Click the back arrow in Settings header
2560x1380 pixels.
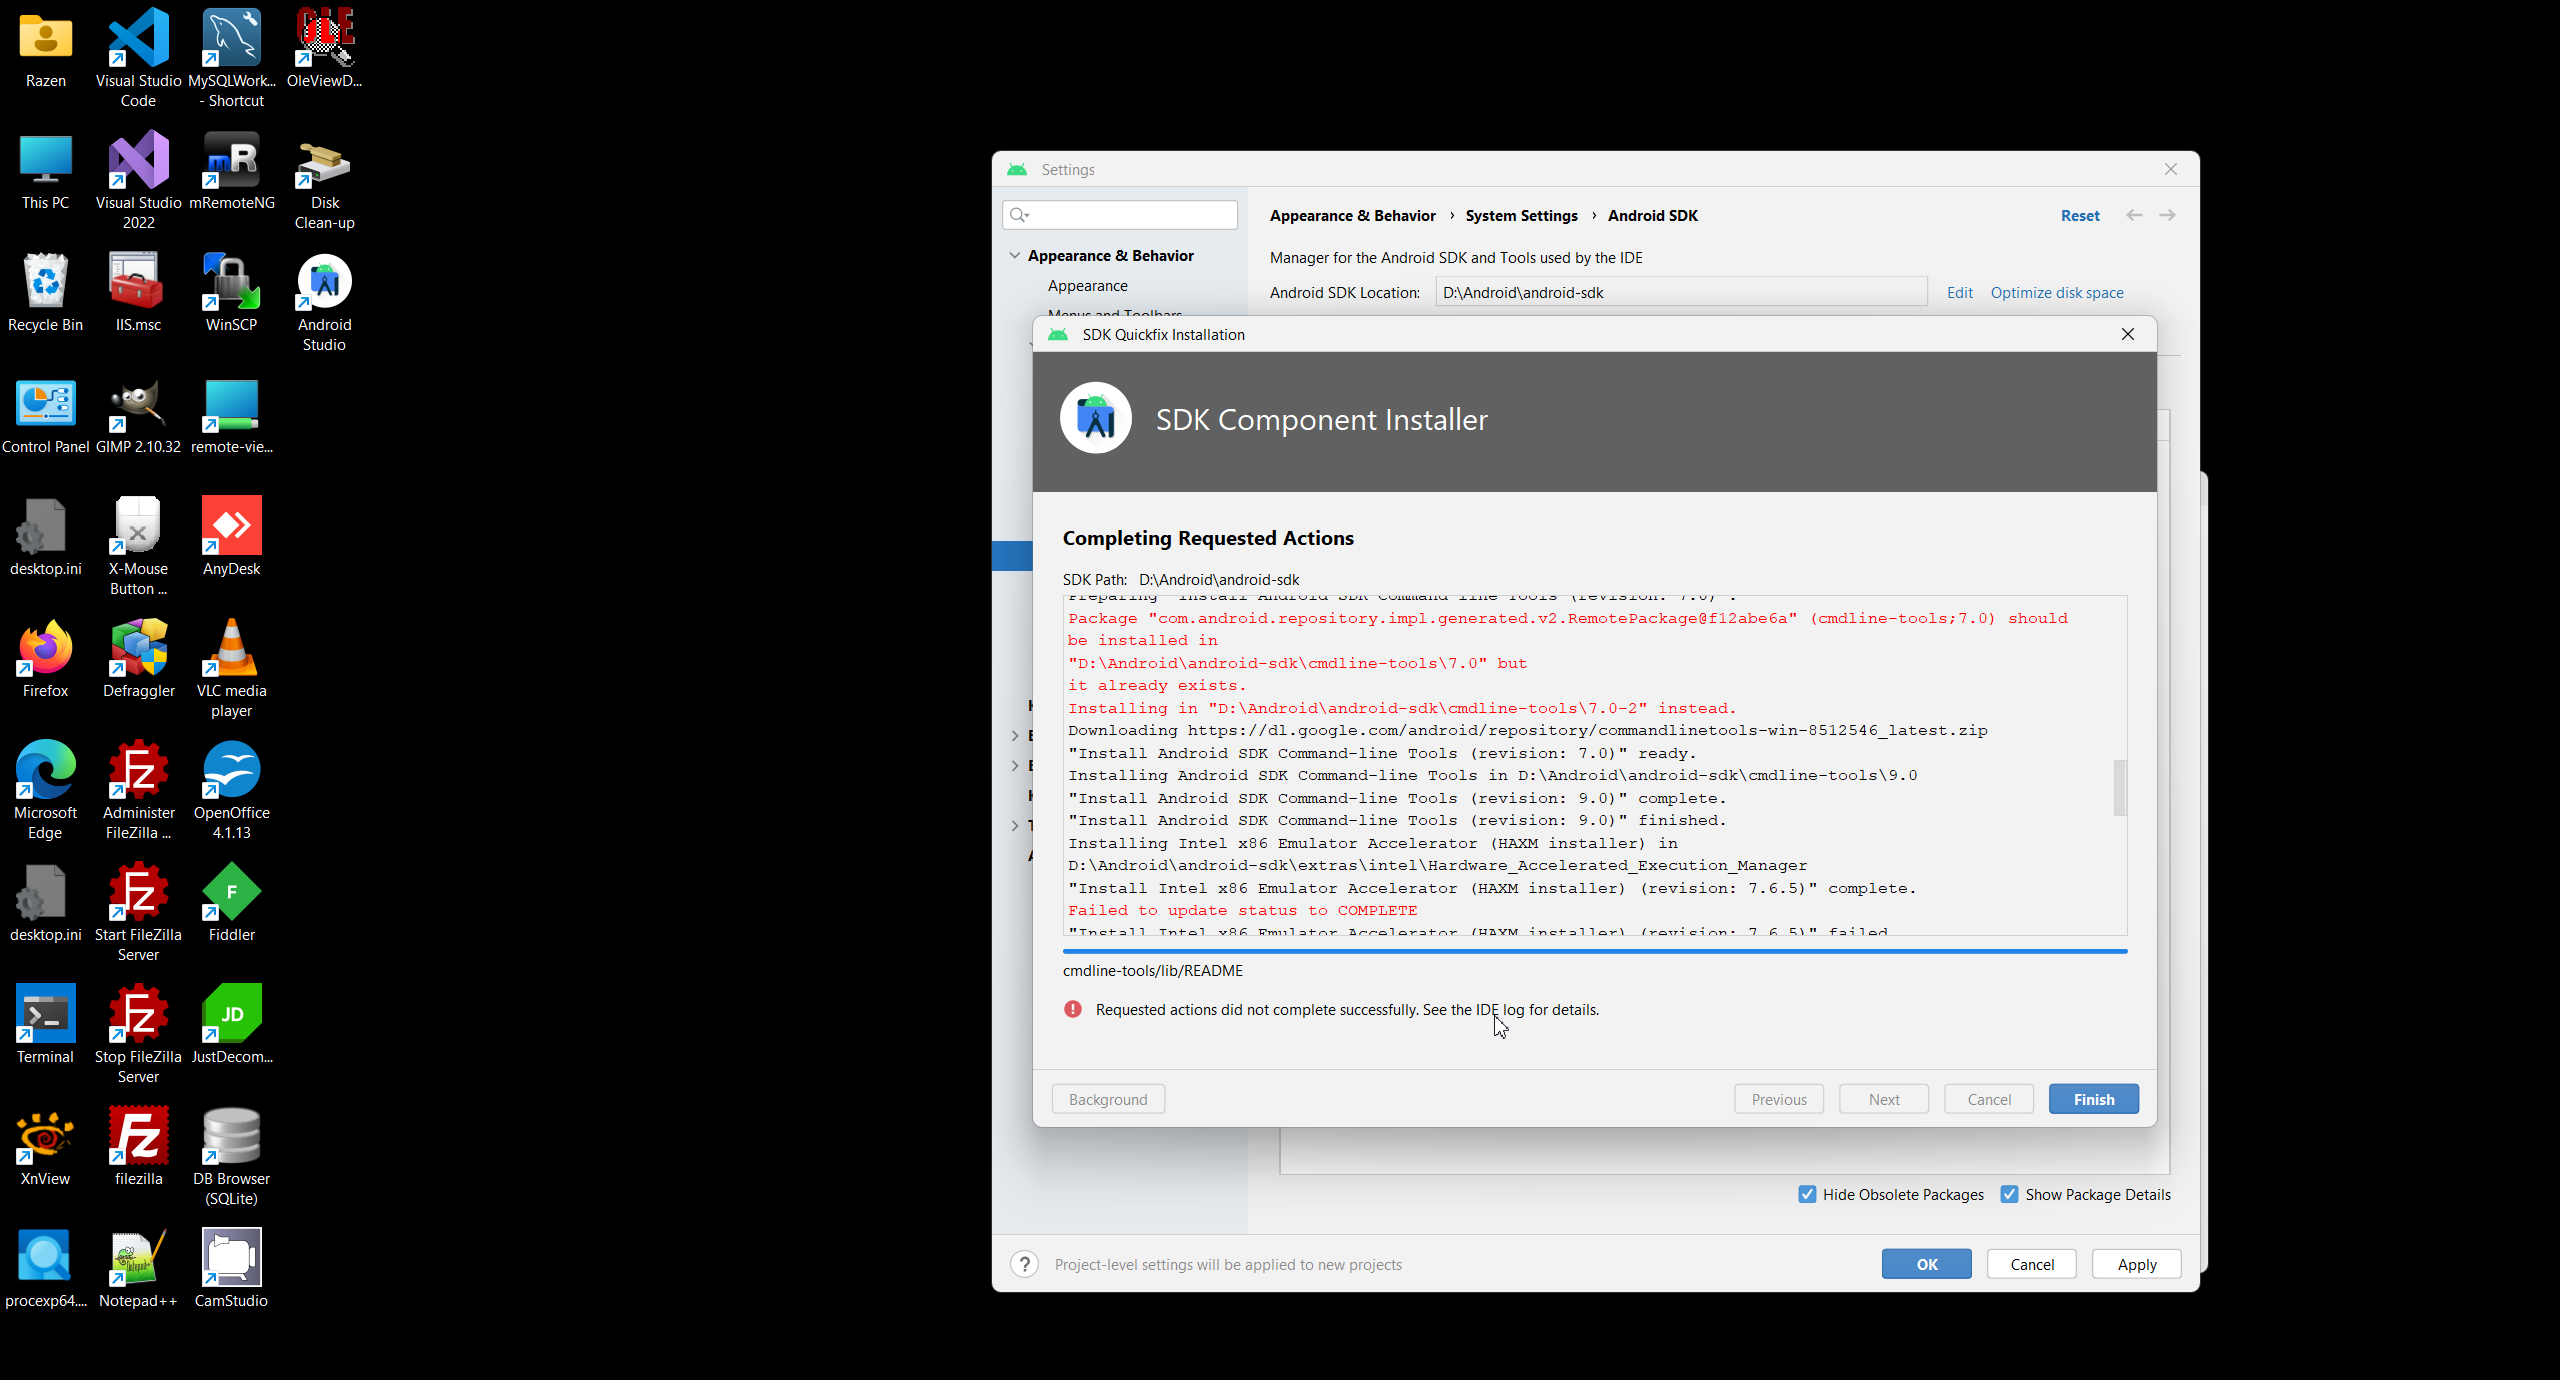coord(2134,216)
